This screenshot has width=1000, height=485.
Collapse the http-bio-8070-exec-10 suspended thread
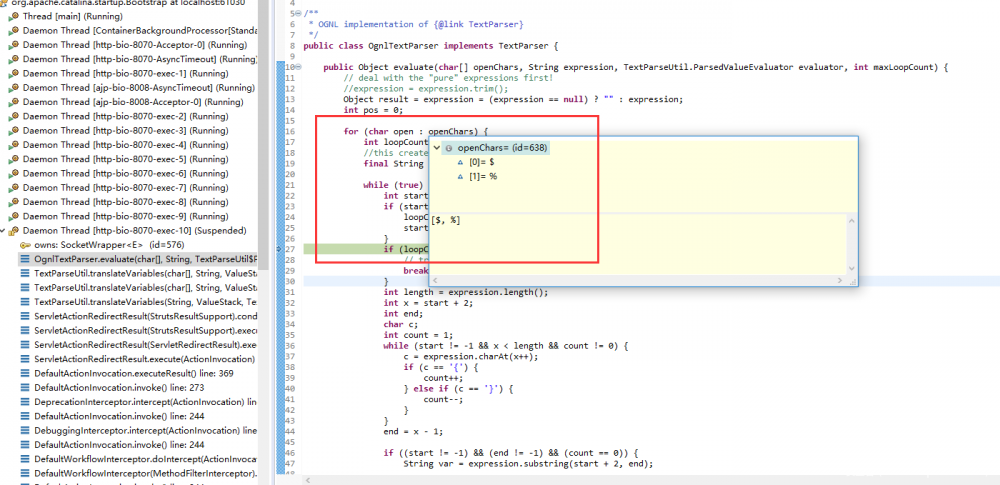pos(4,231)
